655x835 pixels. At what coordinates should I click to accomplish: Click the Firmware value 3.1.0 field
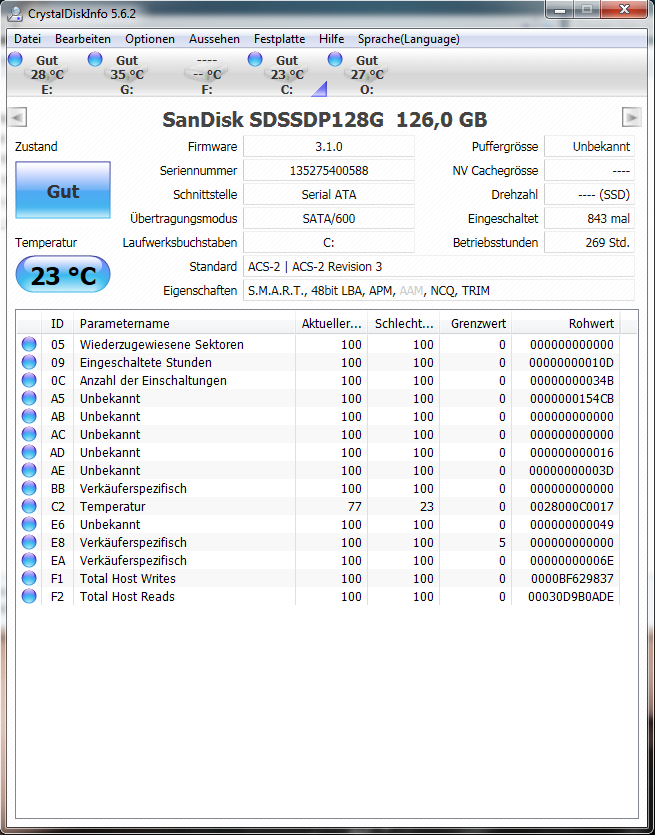pyautogui.click(x=329, y=146)
